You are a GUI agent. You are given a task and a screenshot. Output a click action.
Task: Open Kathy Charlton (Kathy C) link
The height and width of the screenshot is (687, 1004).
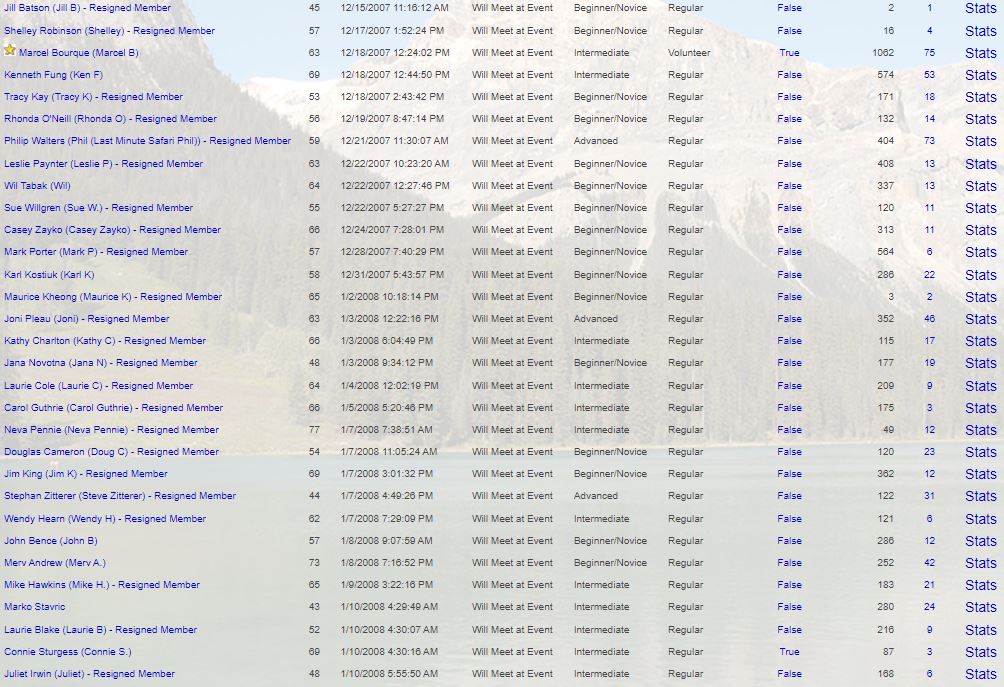pyautogui.click(x=105, y=341)
